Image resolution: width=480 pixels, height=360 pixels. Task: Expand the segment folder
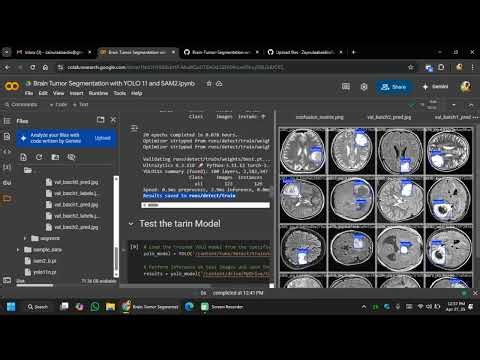pos(25,238)
